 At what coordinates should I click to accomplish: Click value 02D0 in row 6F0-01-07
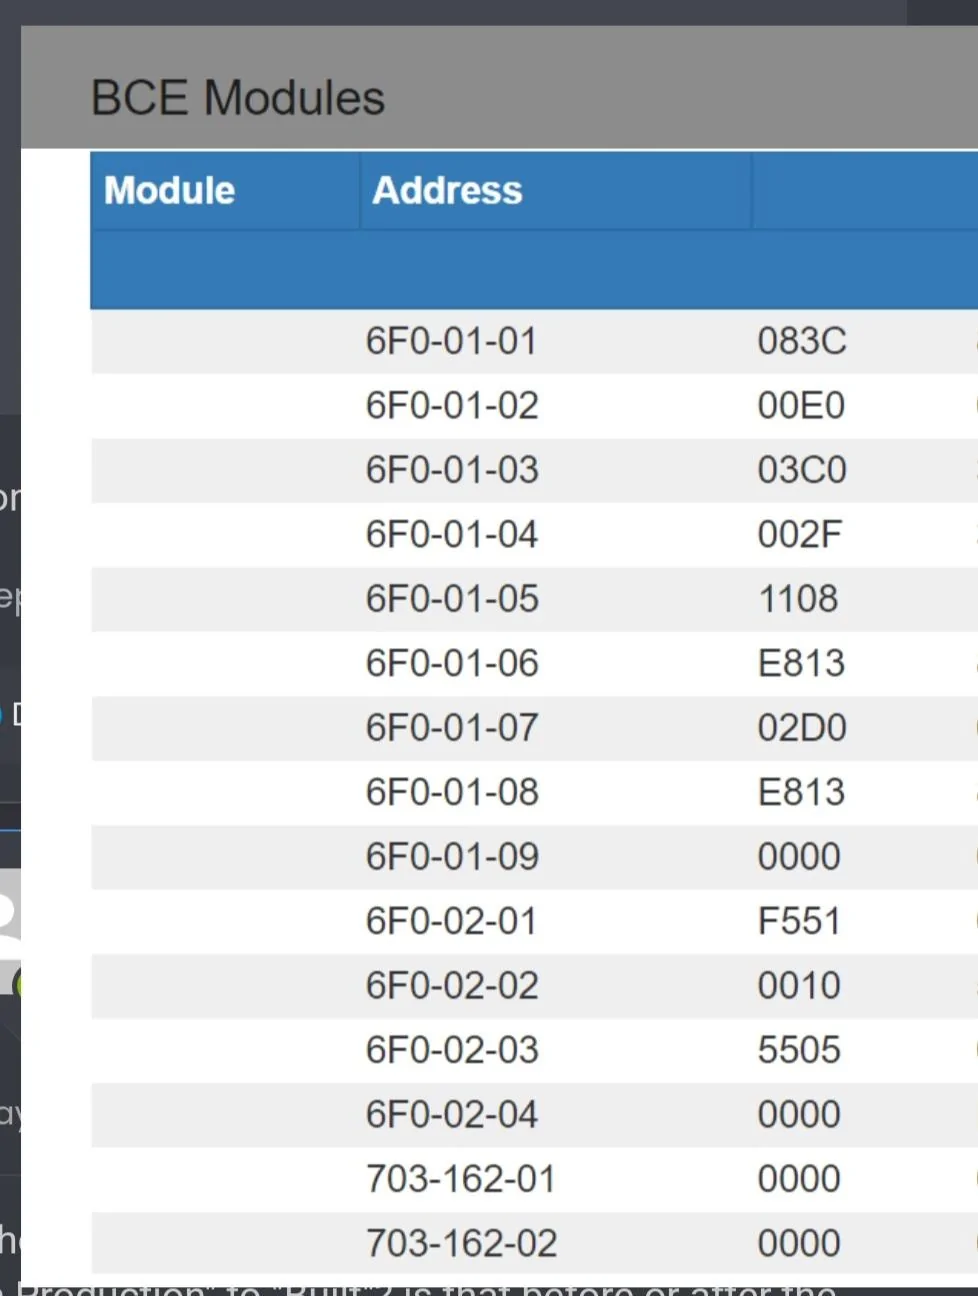802,728
